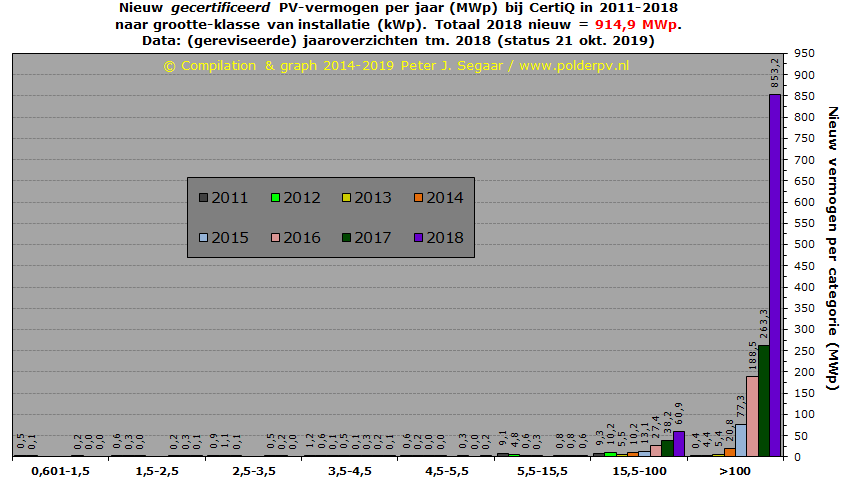The image size is (851, 481).
Task: Click the 5,5-15,5 category label
Action: 542,471
